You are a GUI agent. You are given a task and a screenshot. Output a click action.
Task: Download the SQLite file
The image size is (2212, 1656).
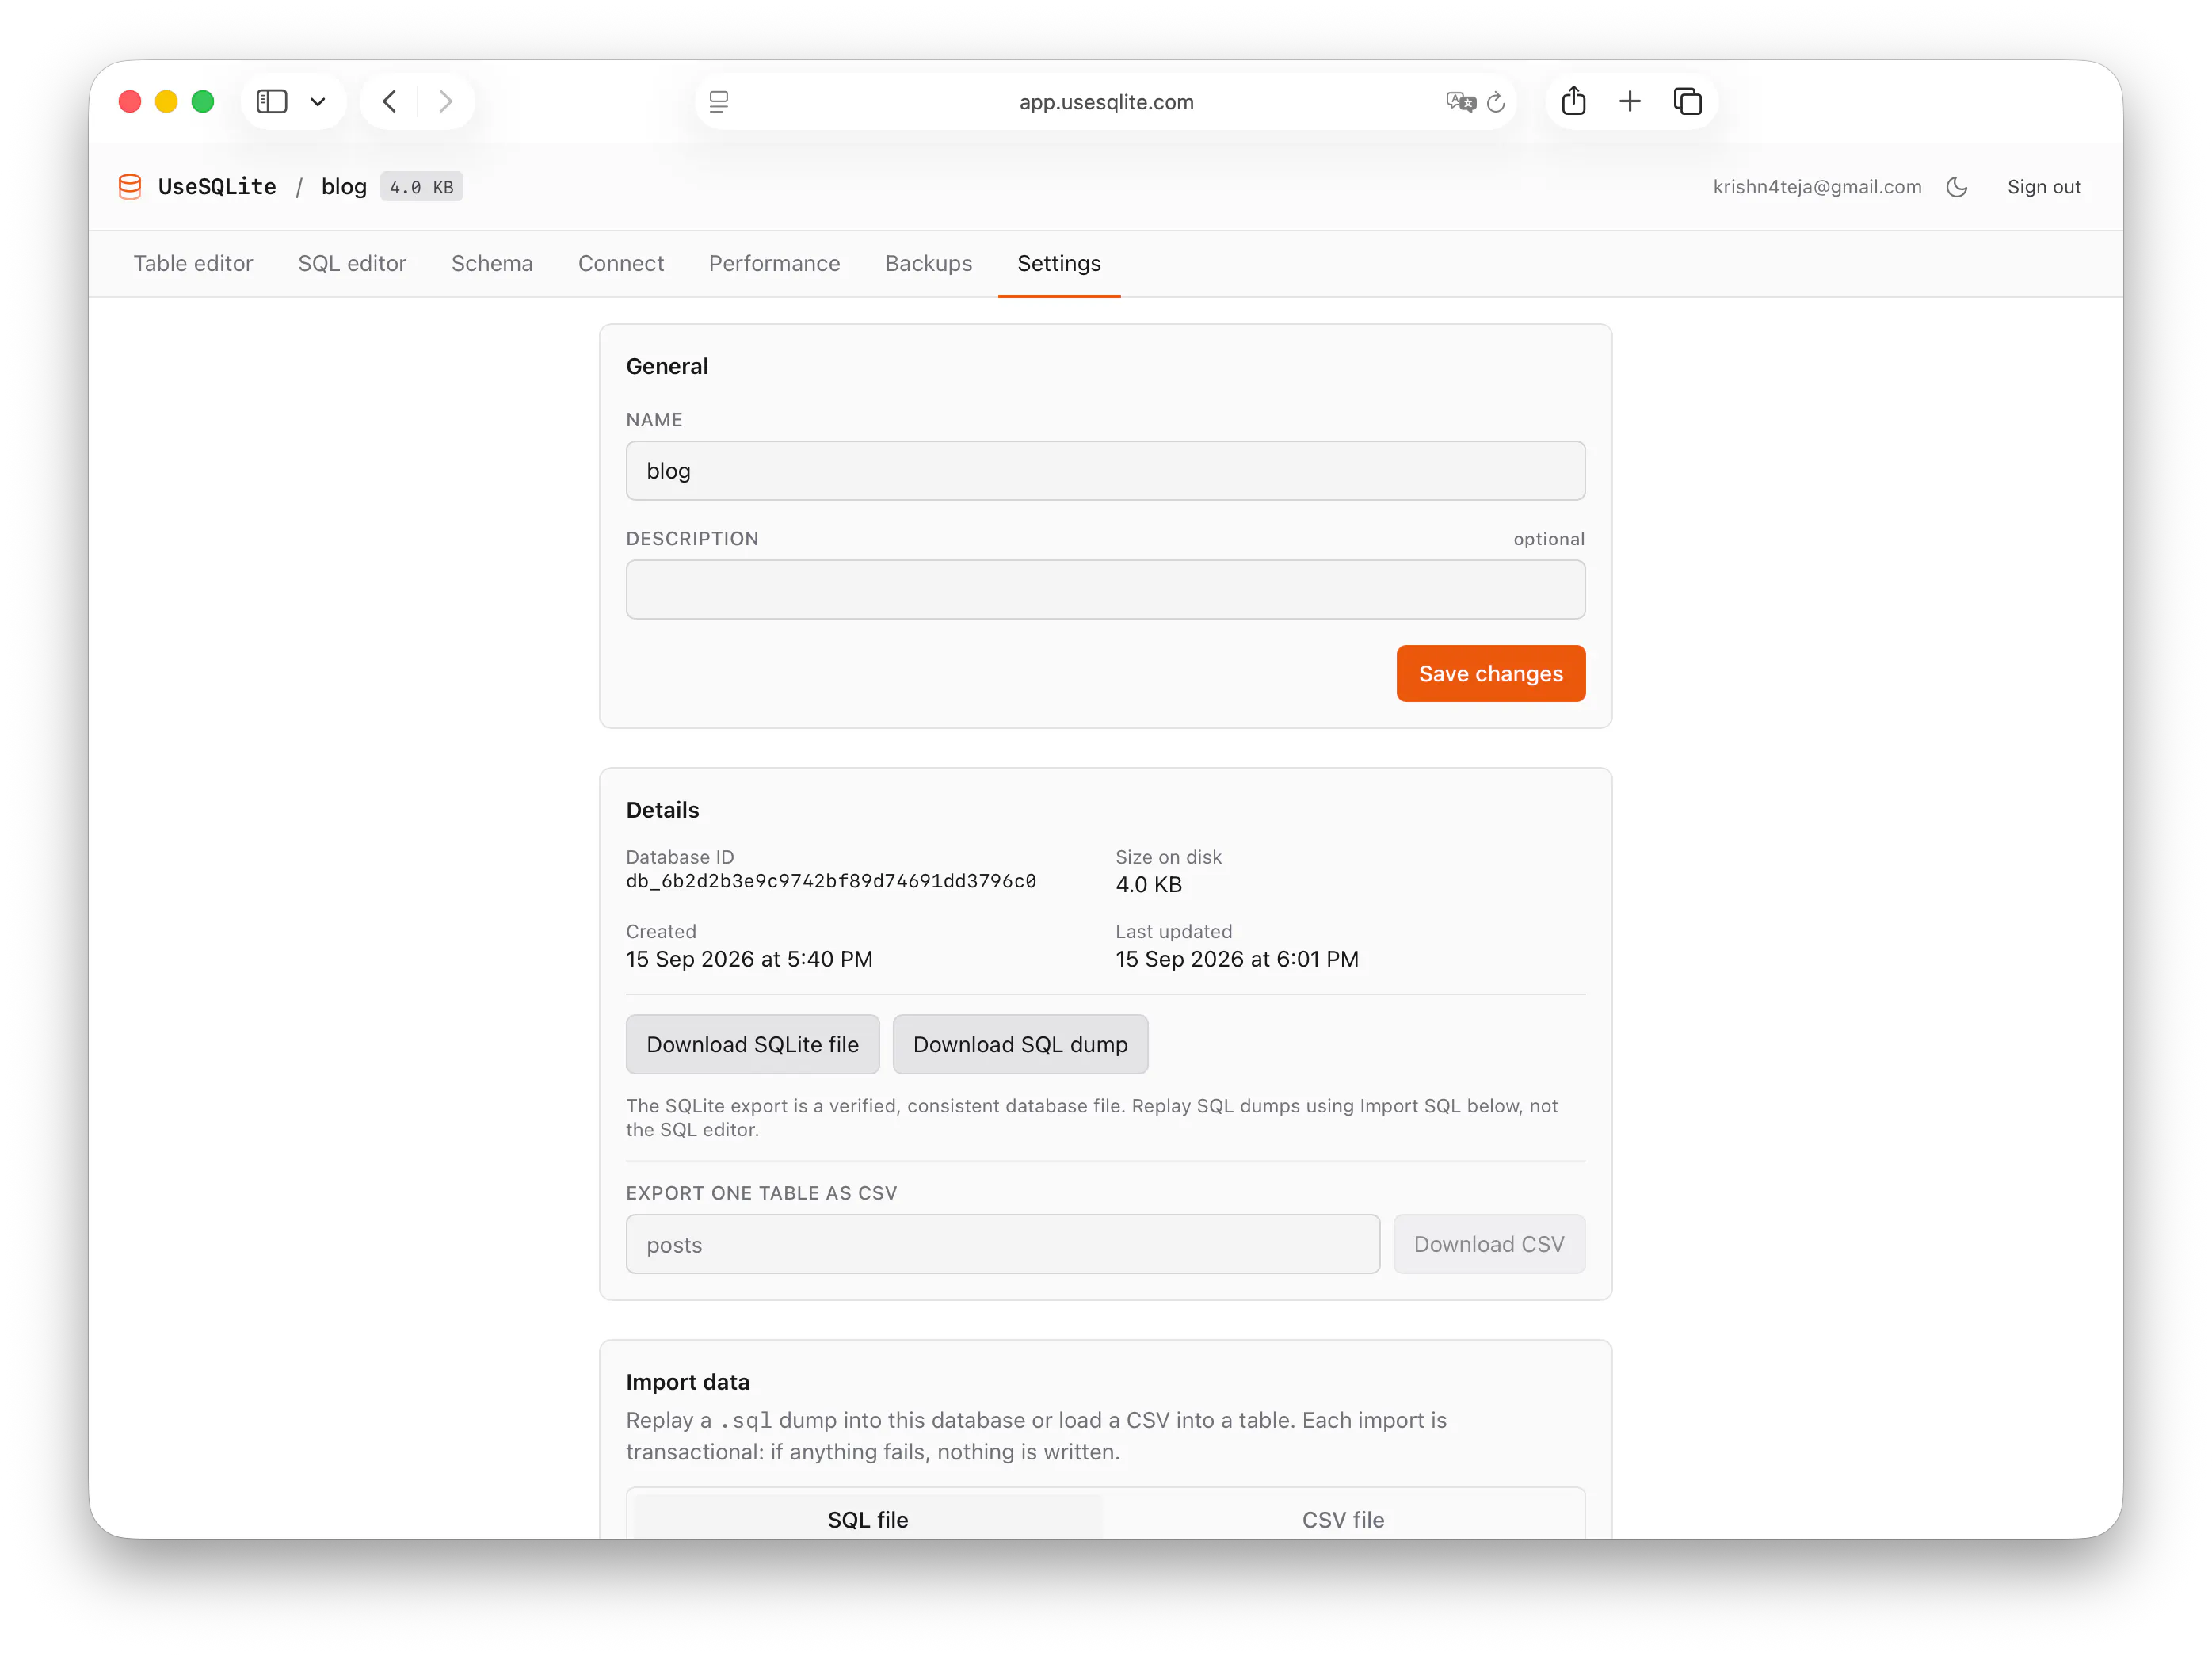pos(752,1044)
